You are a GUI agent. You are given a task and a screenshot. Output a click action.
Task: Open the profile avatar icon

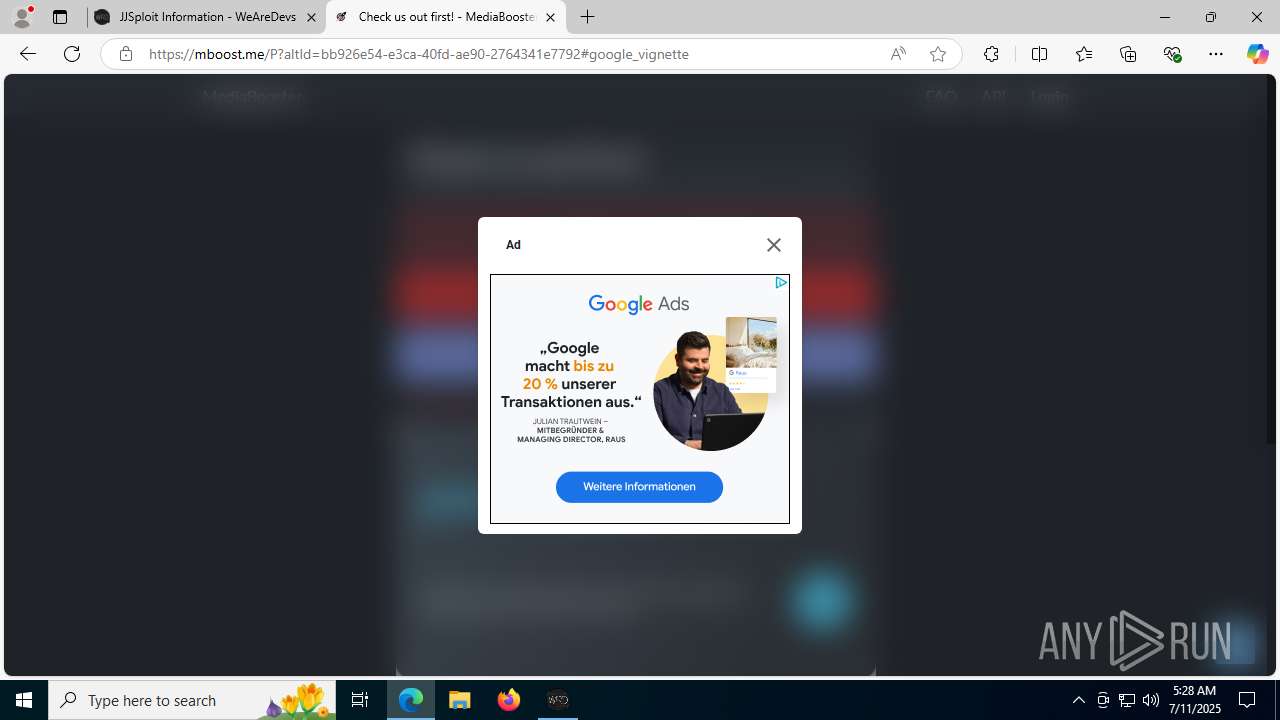click(x=22, y=17)
